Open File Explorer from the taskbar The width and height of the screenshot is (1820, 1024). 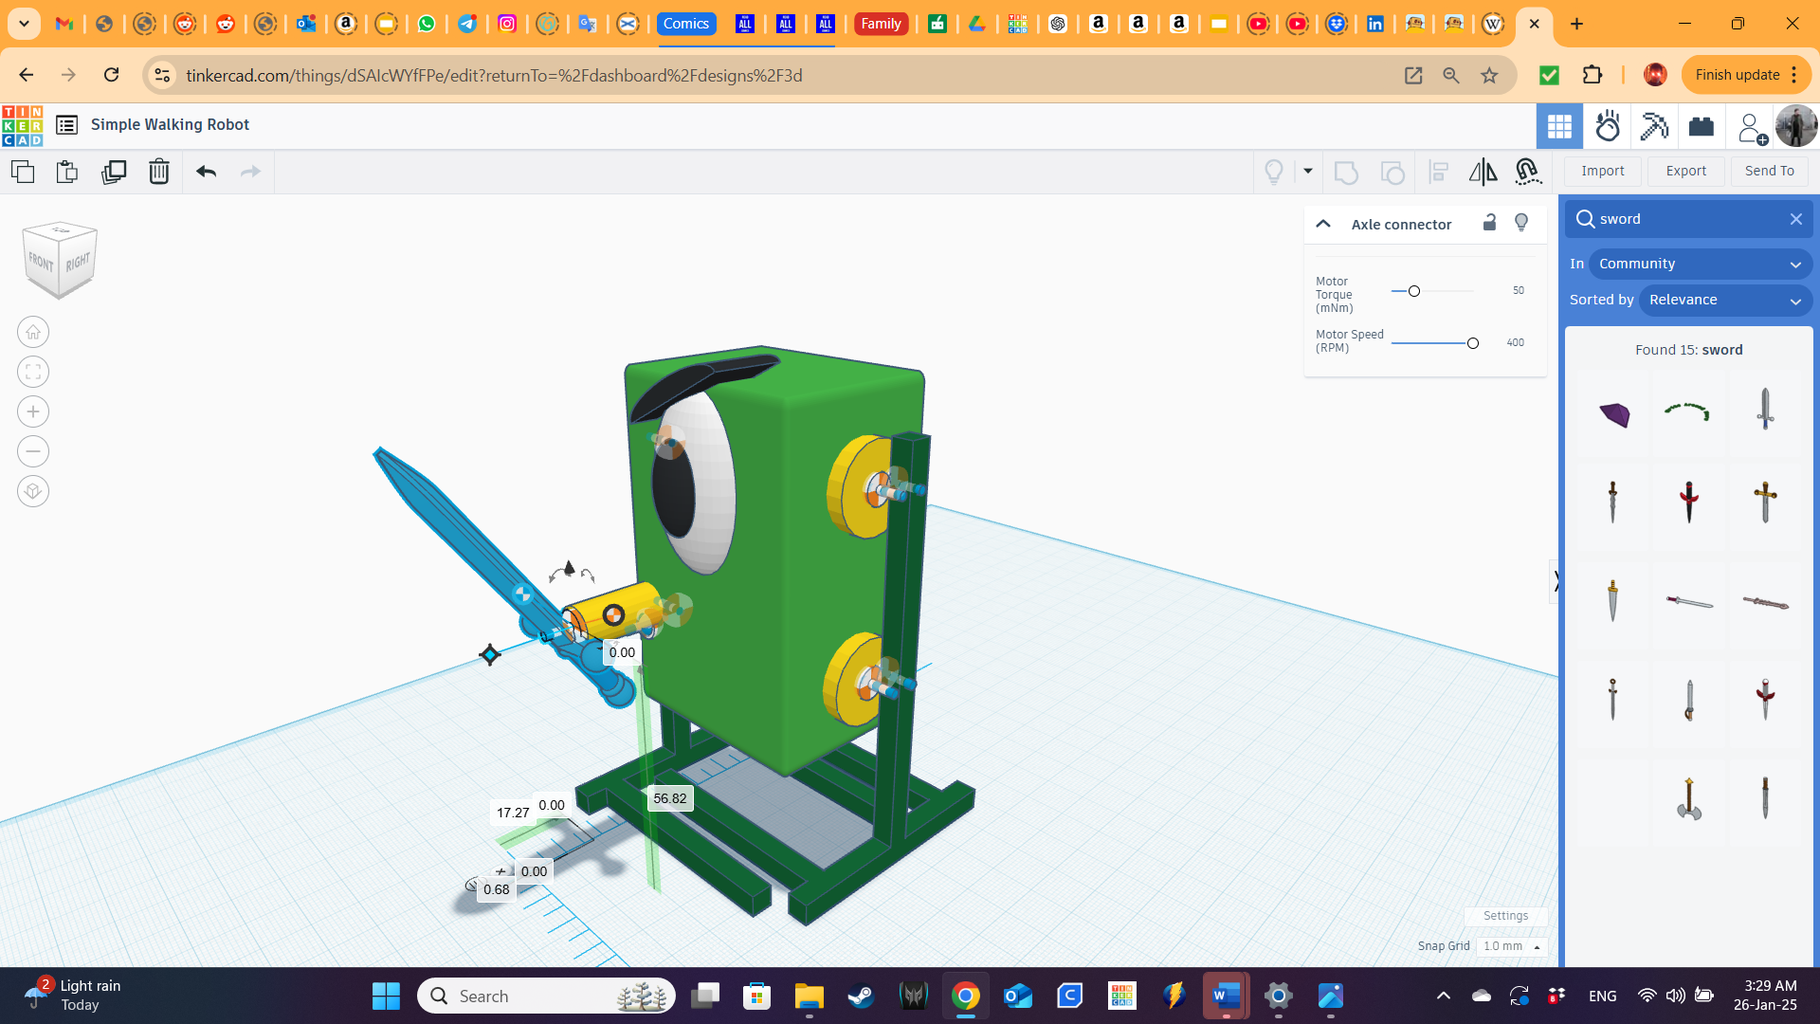tap(808, 996)
